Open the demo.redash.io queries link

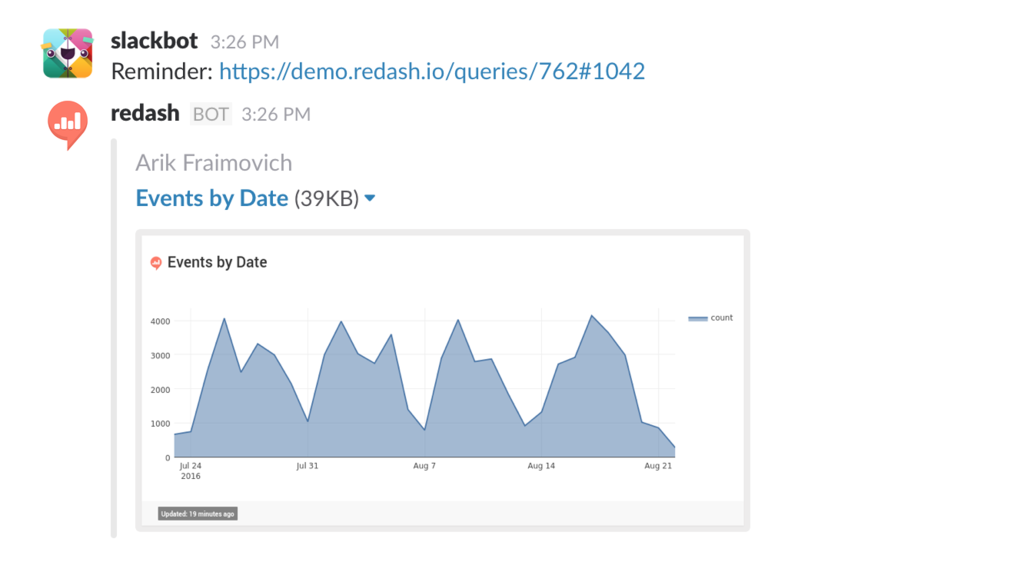pyautogui.click(x=432, y=71)
